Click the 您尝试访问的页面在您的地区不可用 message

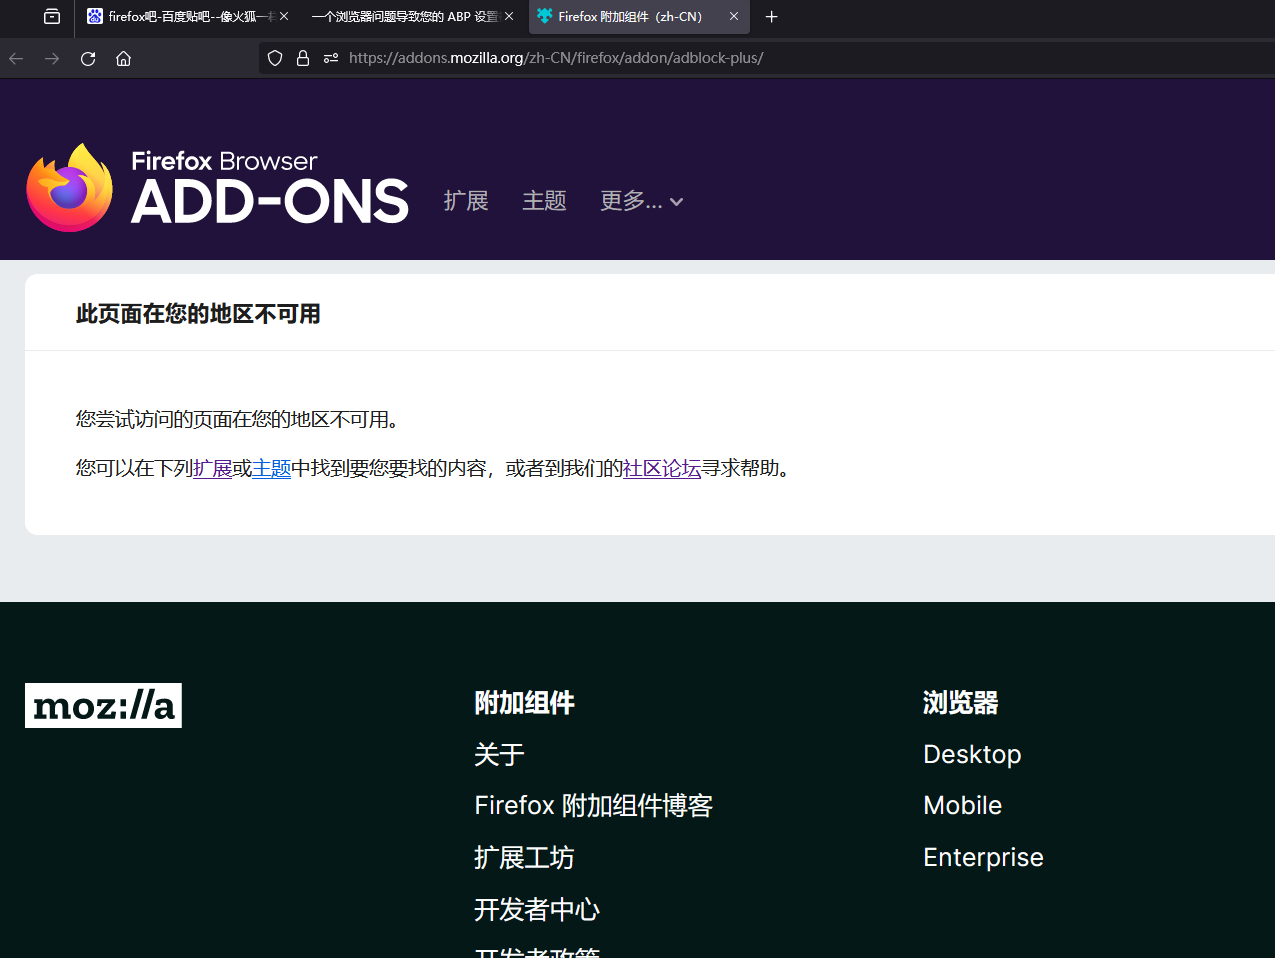point(238,419)
